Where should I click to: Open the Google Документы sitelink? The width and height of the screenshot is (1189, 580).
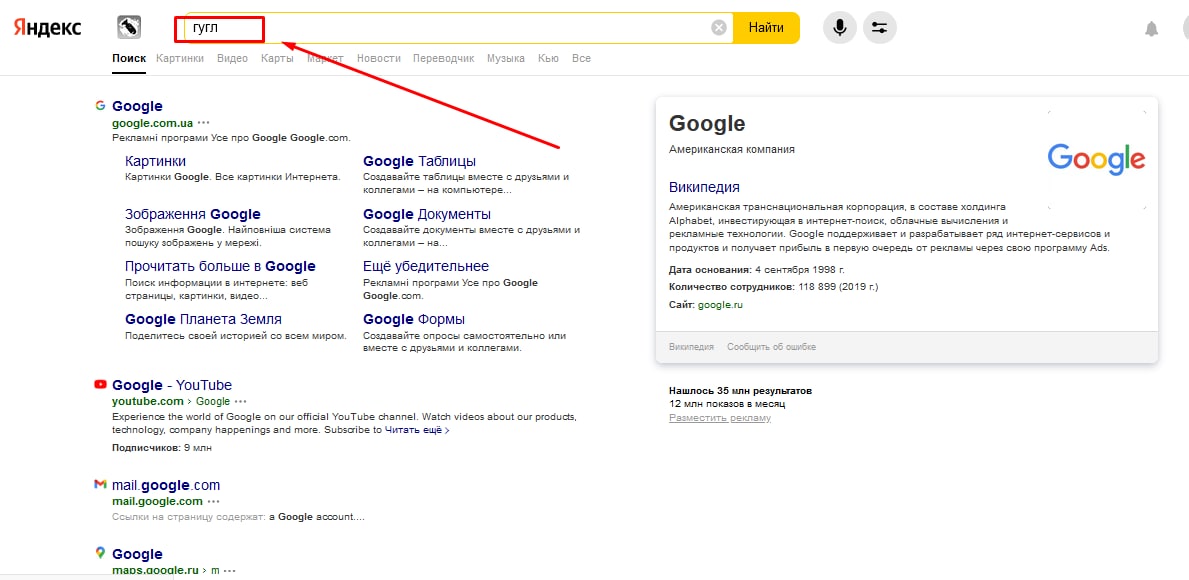pyautogui.click(x=427, y=215)
